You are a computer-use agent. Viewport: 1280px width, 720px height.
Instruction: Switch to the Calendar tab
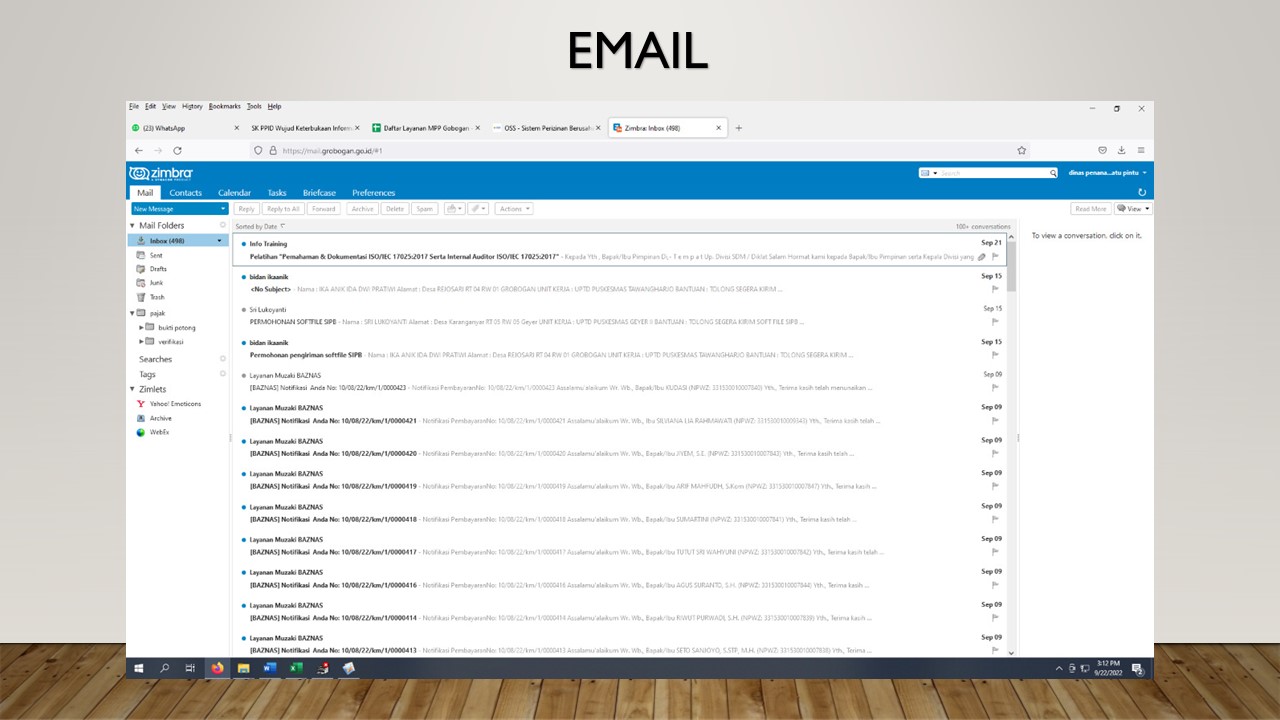(234, 193)
